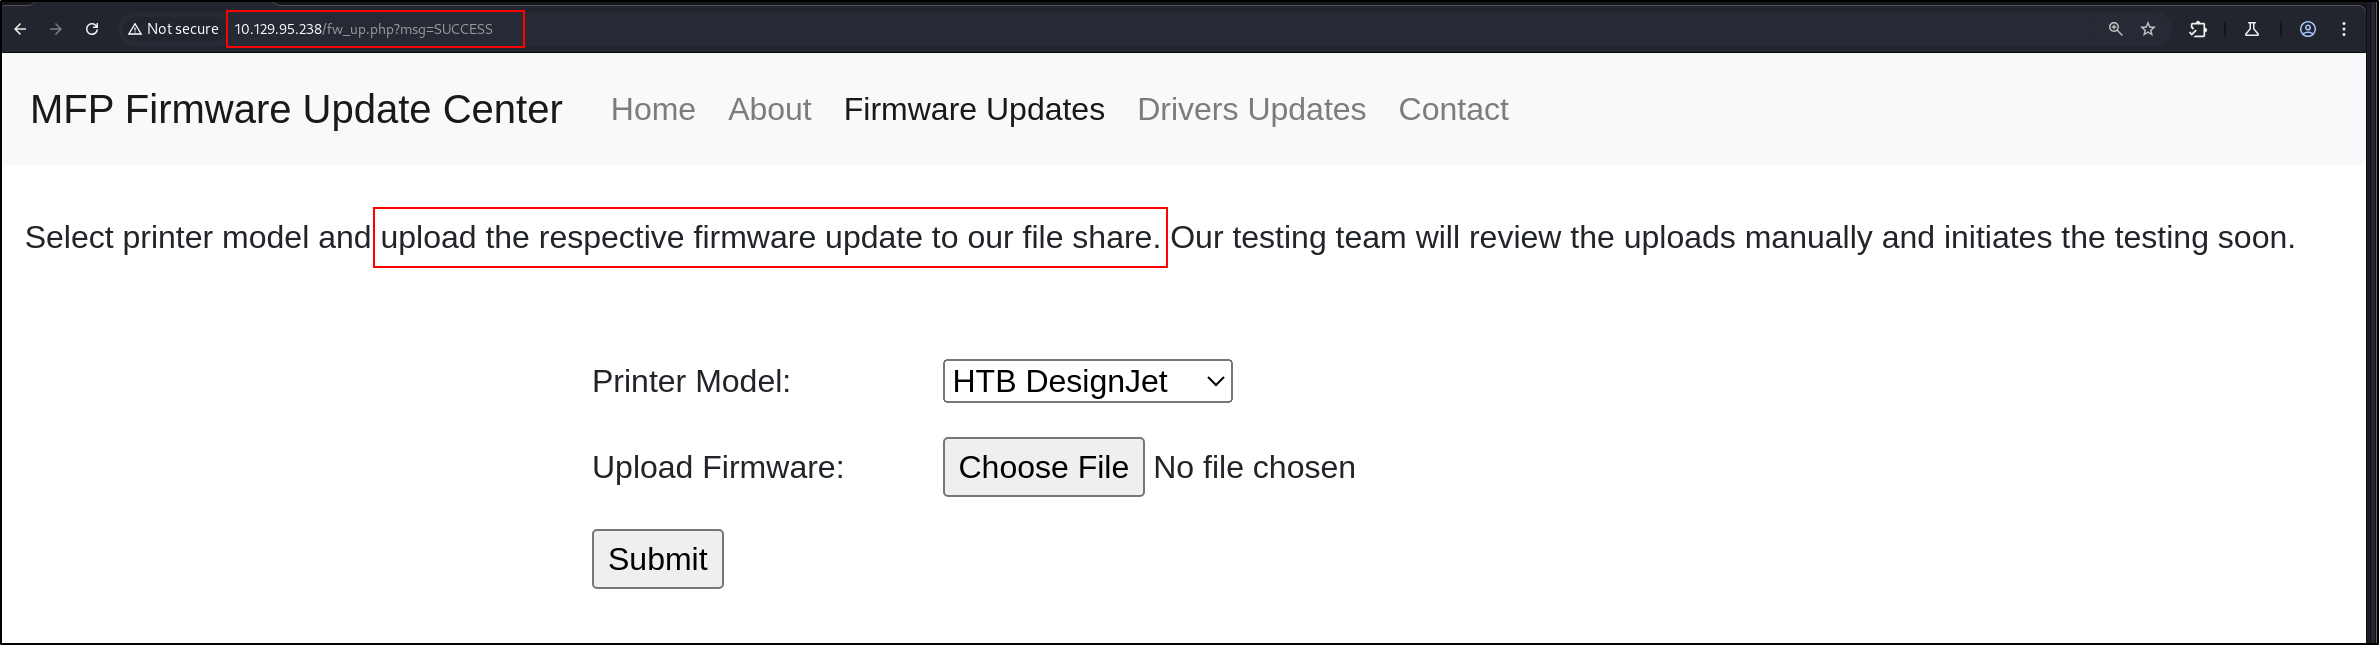This screenshot has width=2379, height=645.
Task: Open the three-dot browser menu
Action: (2344, 29)
